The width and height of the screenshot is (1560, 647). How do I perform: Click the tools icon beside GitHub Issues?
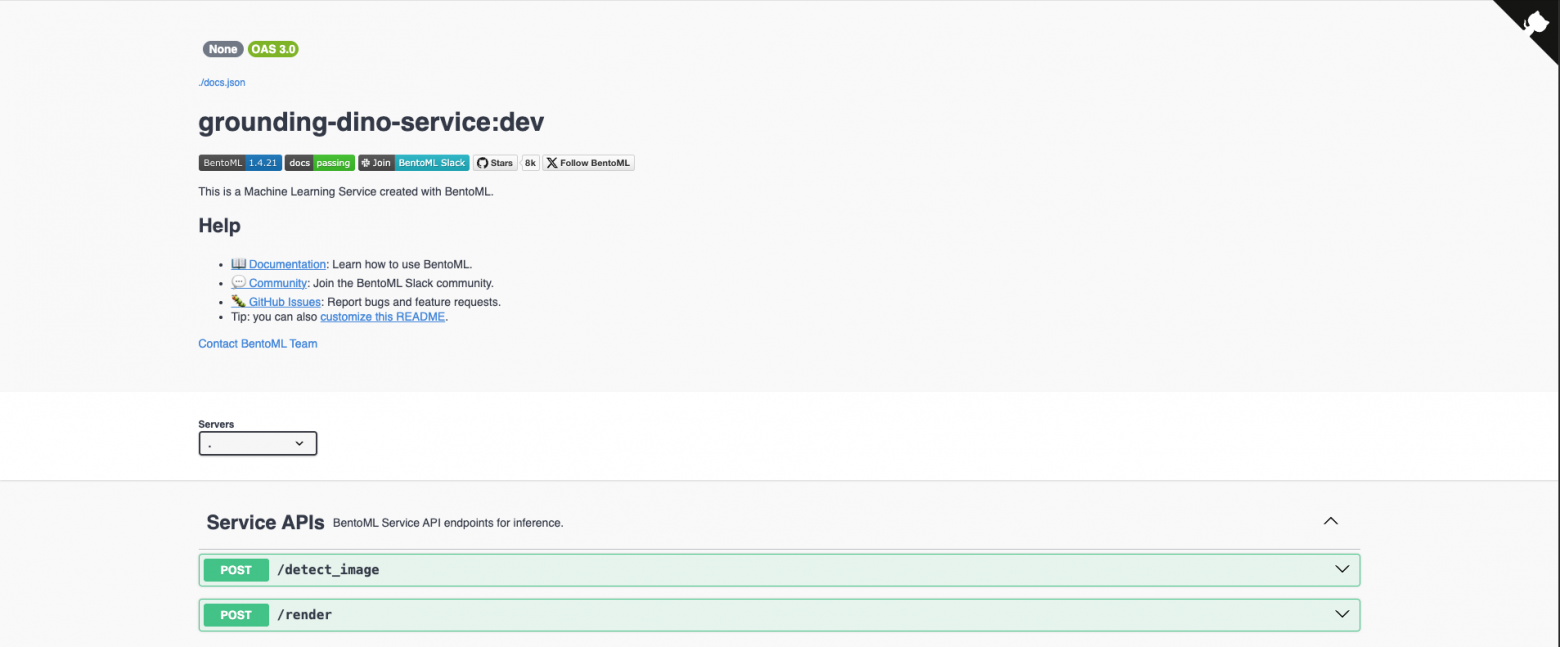[x=238, y=301]
